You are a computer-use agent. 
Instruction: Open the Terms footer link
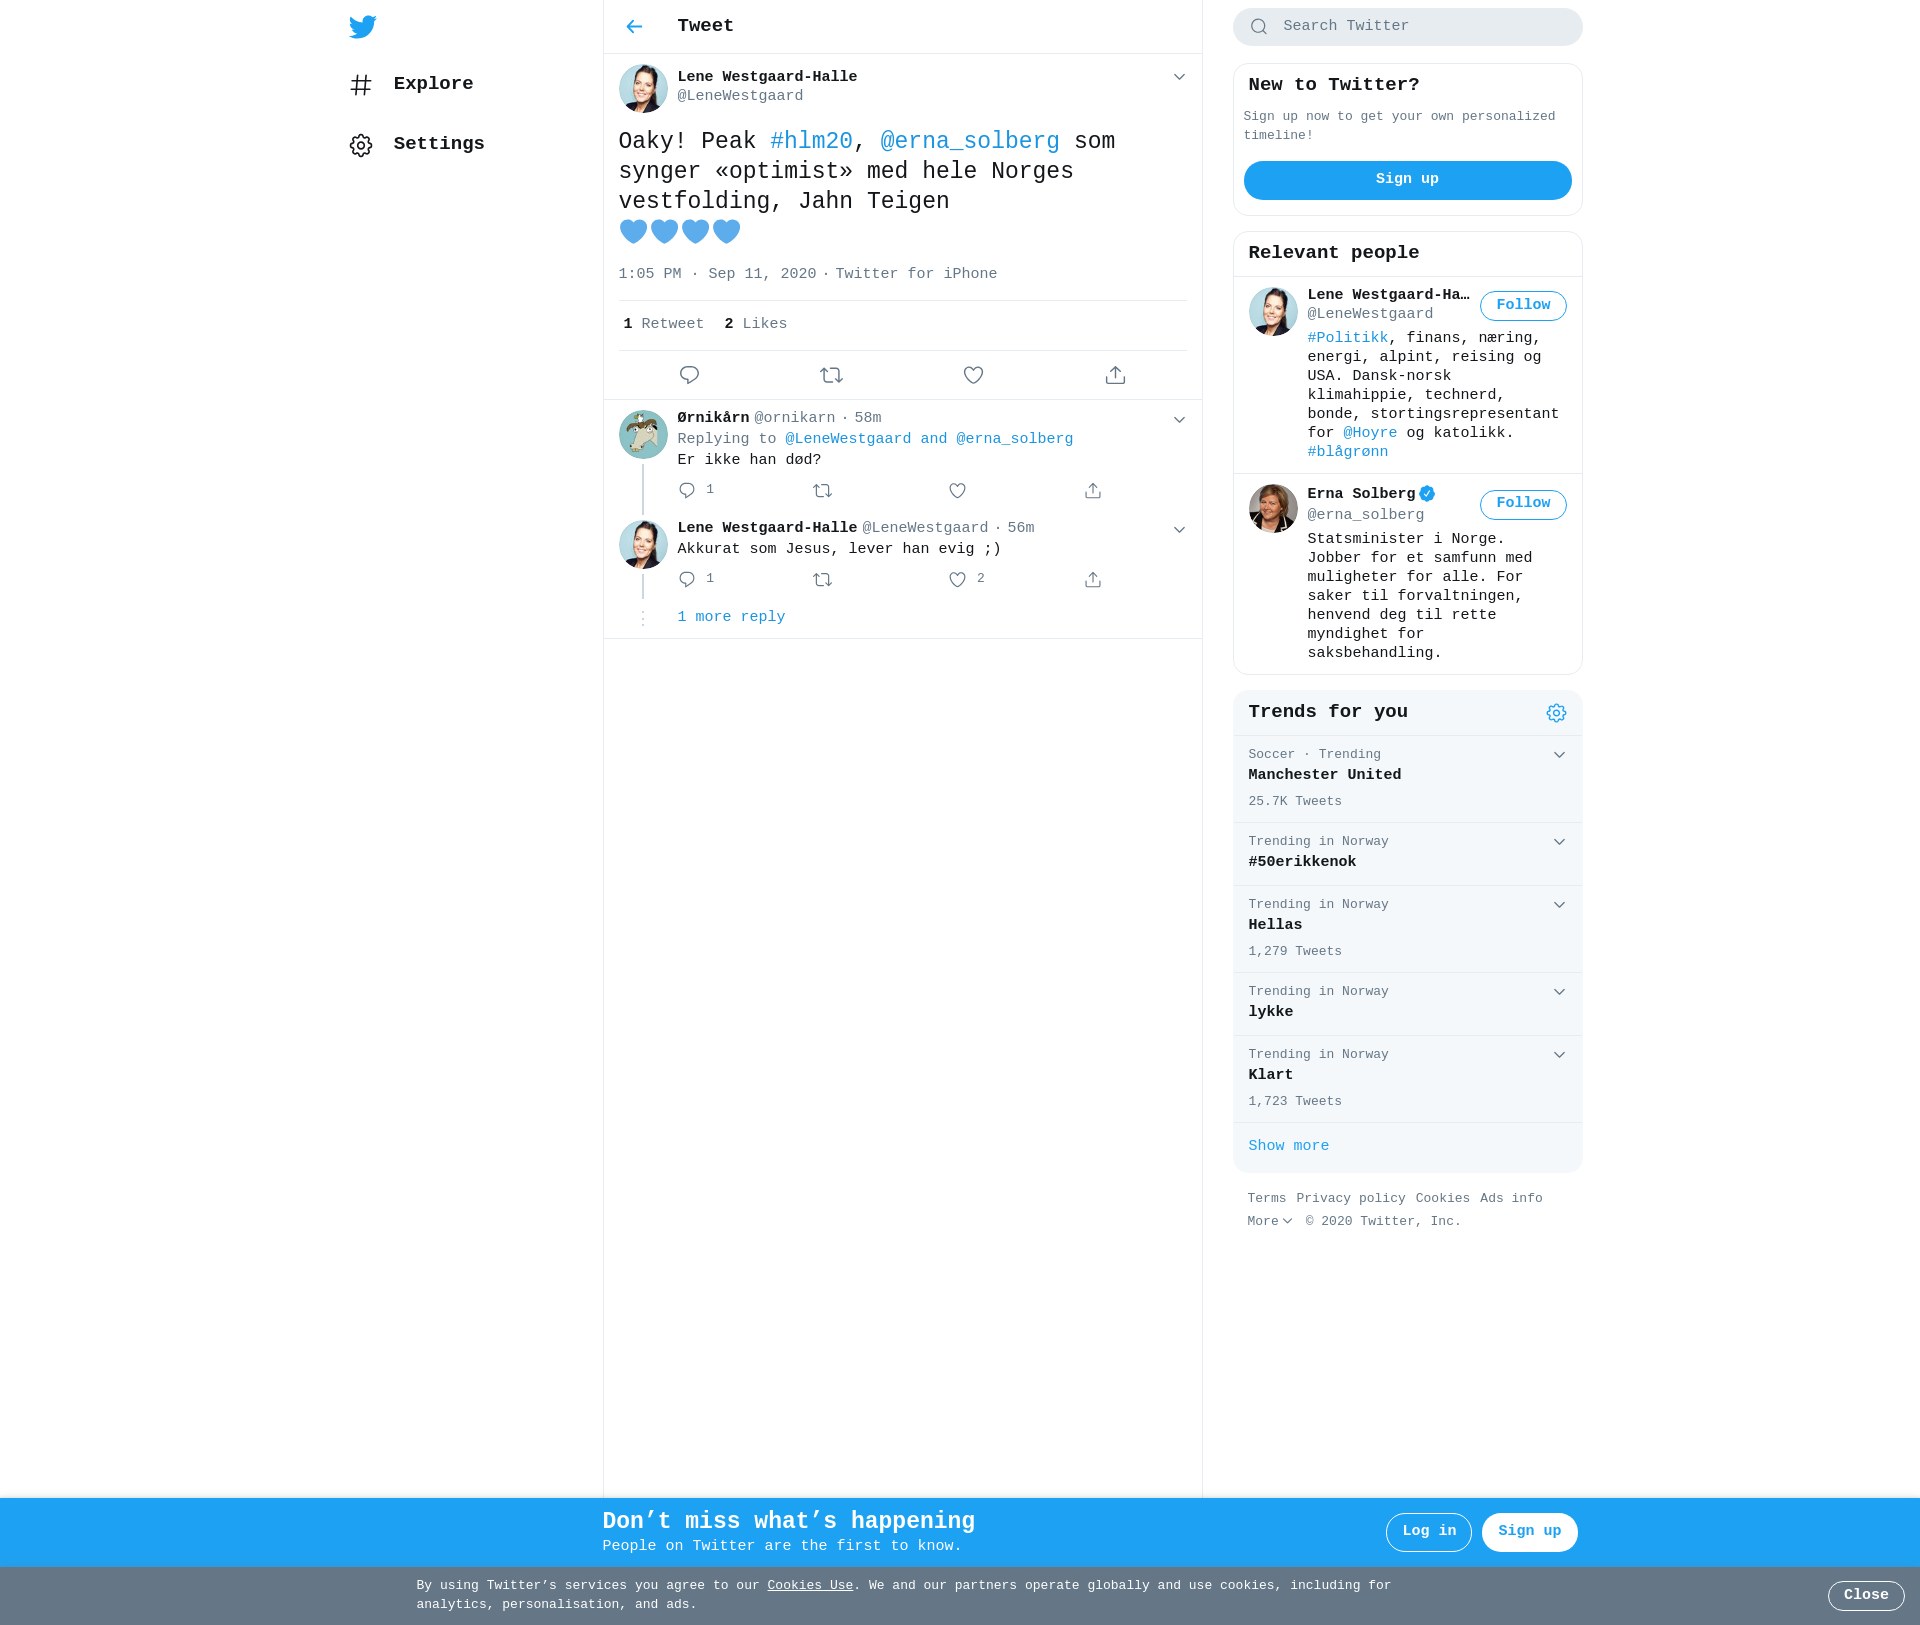click(x=1266, y=1198)
